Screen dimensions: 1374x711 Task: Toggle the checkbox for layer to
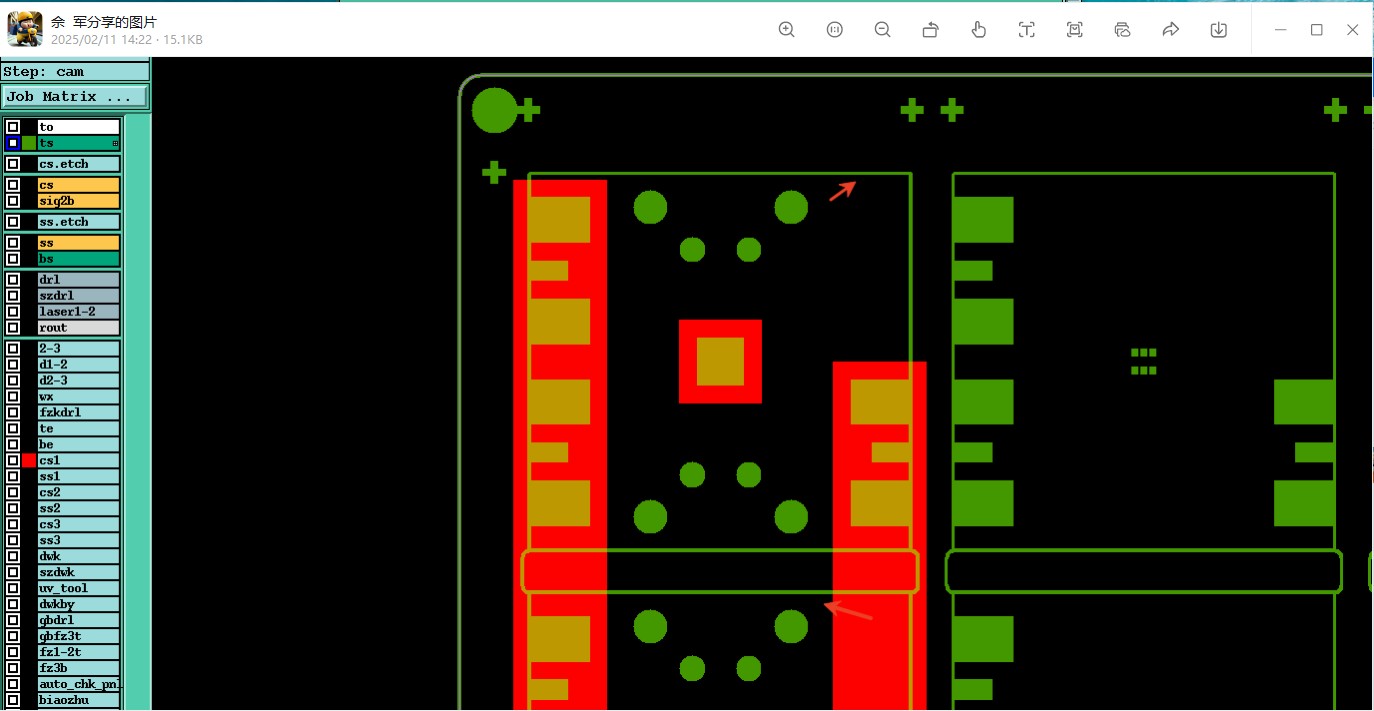pyautogui.click(x=13, y=127)
